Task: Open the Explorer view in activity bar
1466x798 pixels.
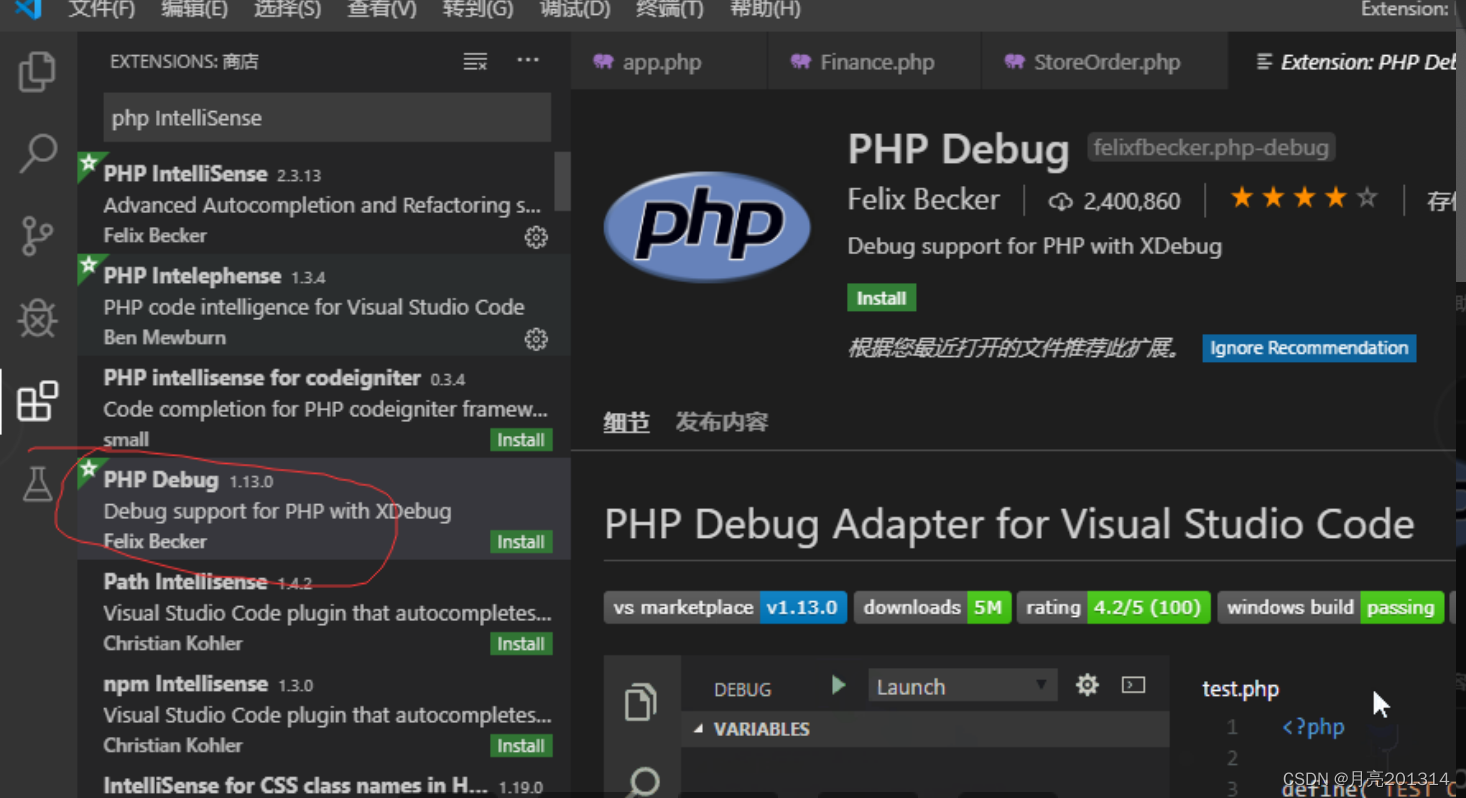Action: (38, 72)
